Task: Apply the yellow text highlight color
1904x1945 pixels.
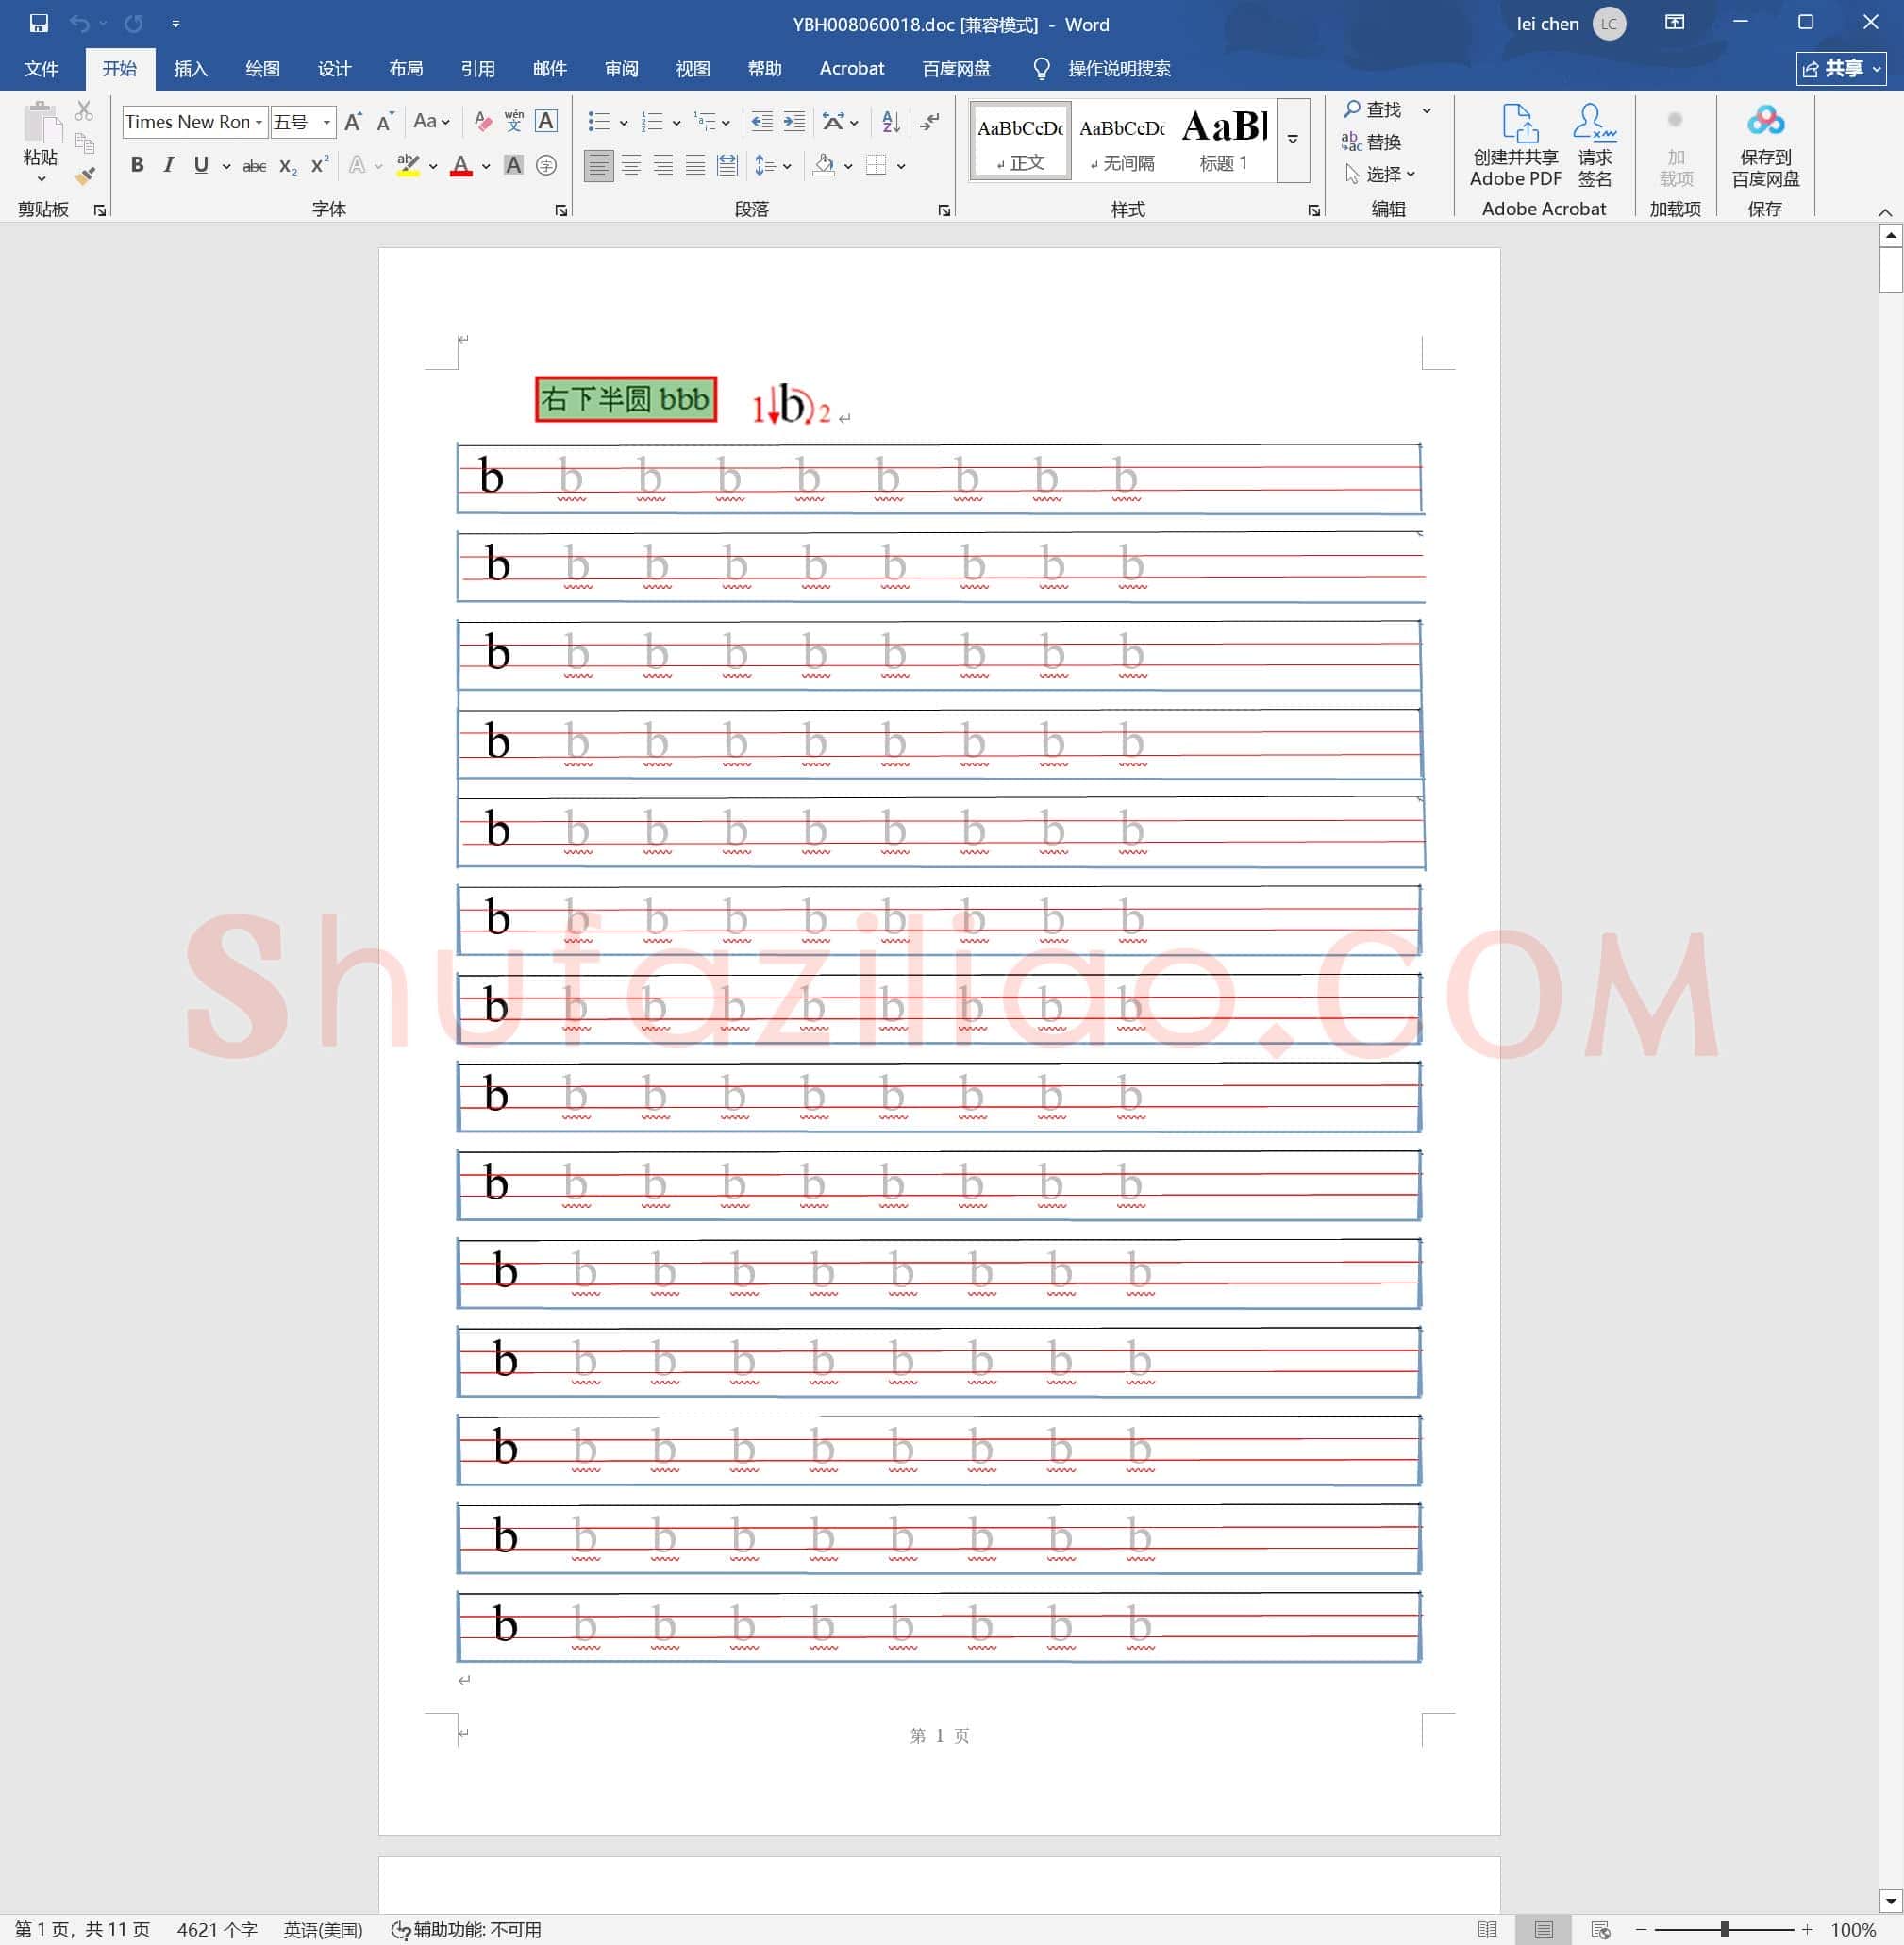Action: 408,166
